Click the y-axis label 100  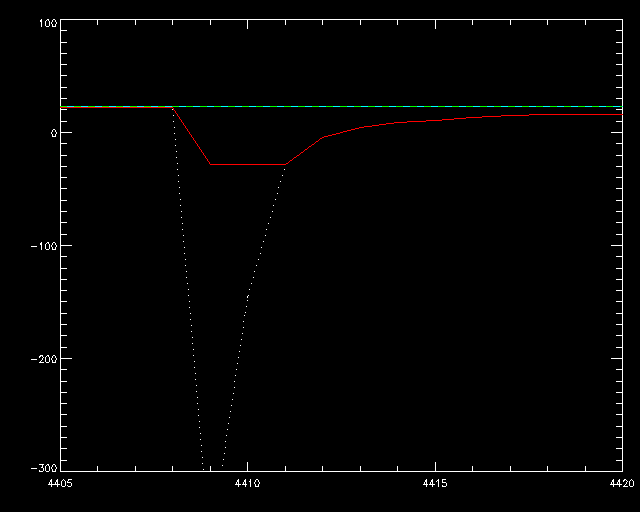pyautogui.click(x=48, y=23)
